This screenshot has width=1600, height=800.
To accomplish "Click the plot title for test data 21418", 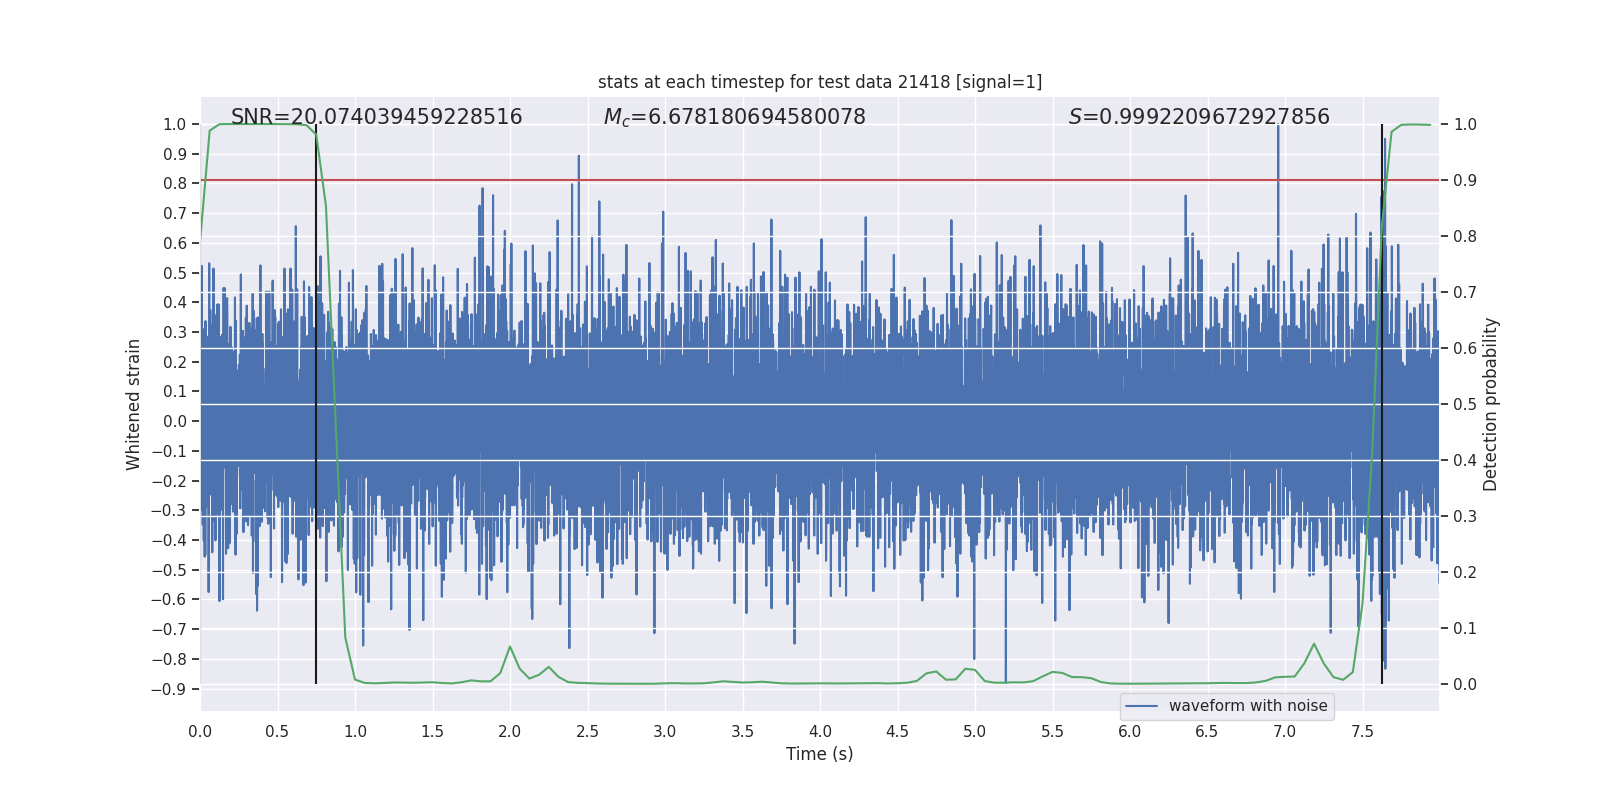I will point(819,82).
